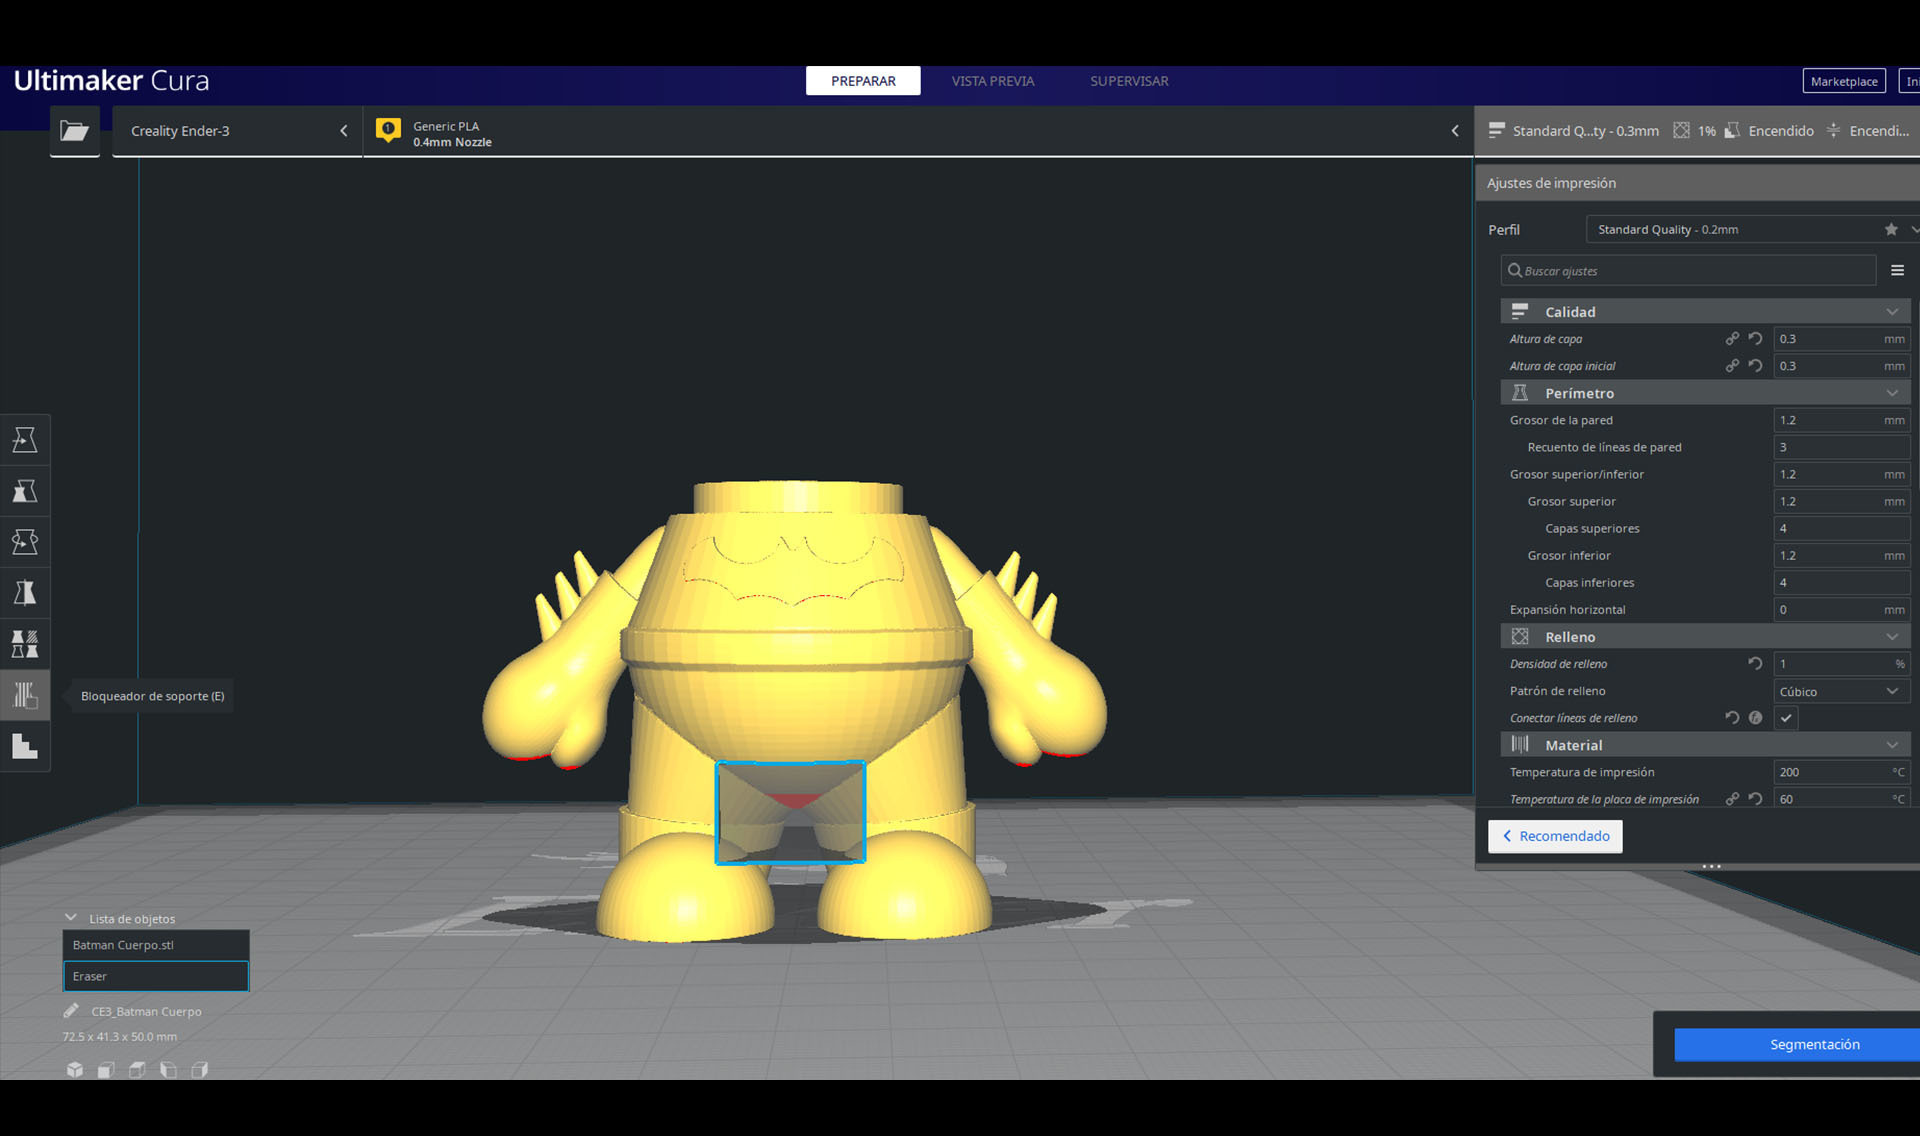Click the settings visibility hamburger menu icon
This screenshot has height=1136, width=1920.
coord(1897,271)
